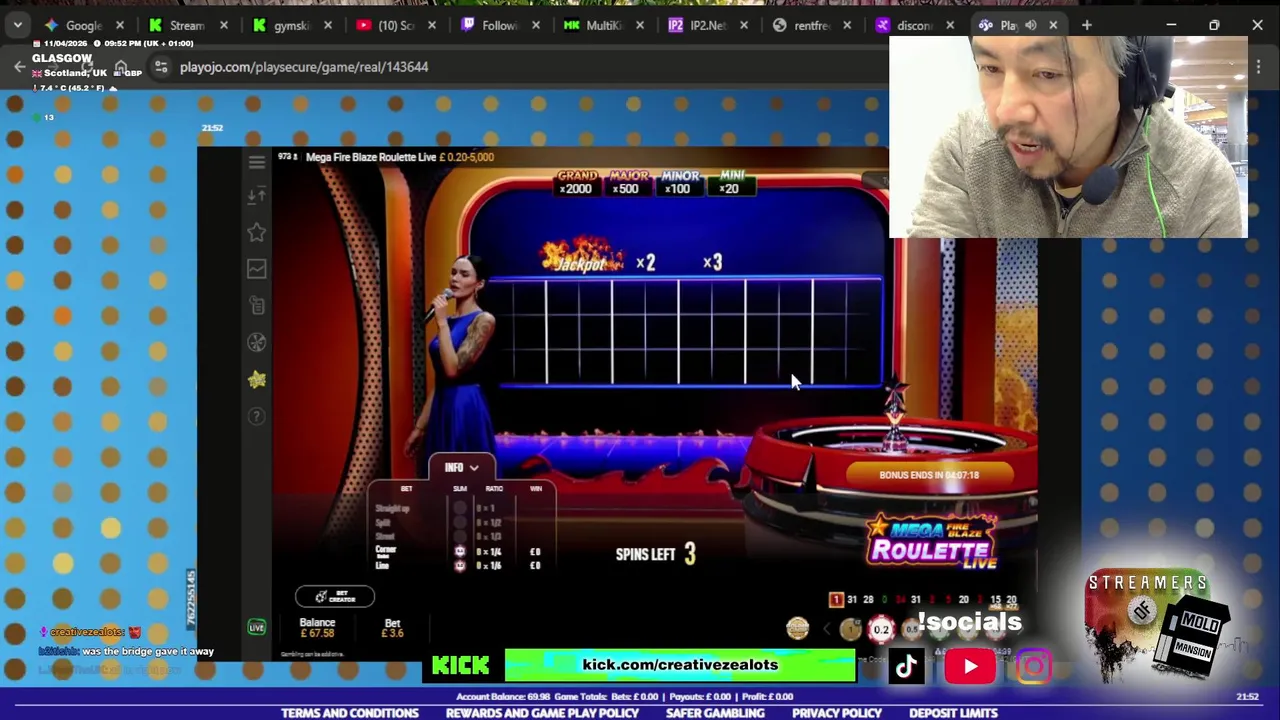
Task: Click the Bet £3.6 display
Action: click(392, 627)
